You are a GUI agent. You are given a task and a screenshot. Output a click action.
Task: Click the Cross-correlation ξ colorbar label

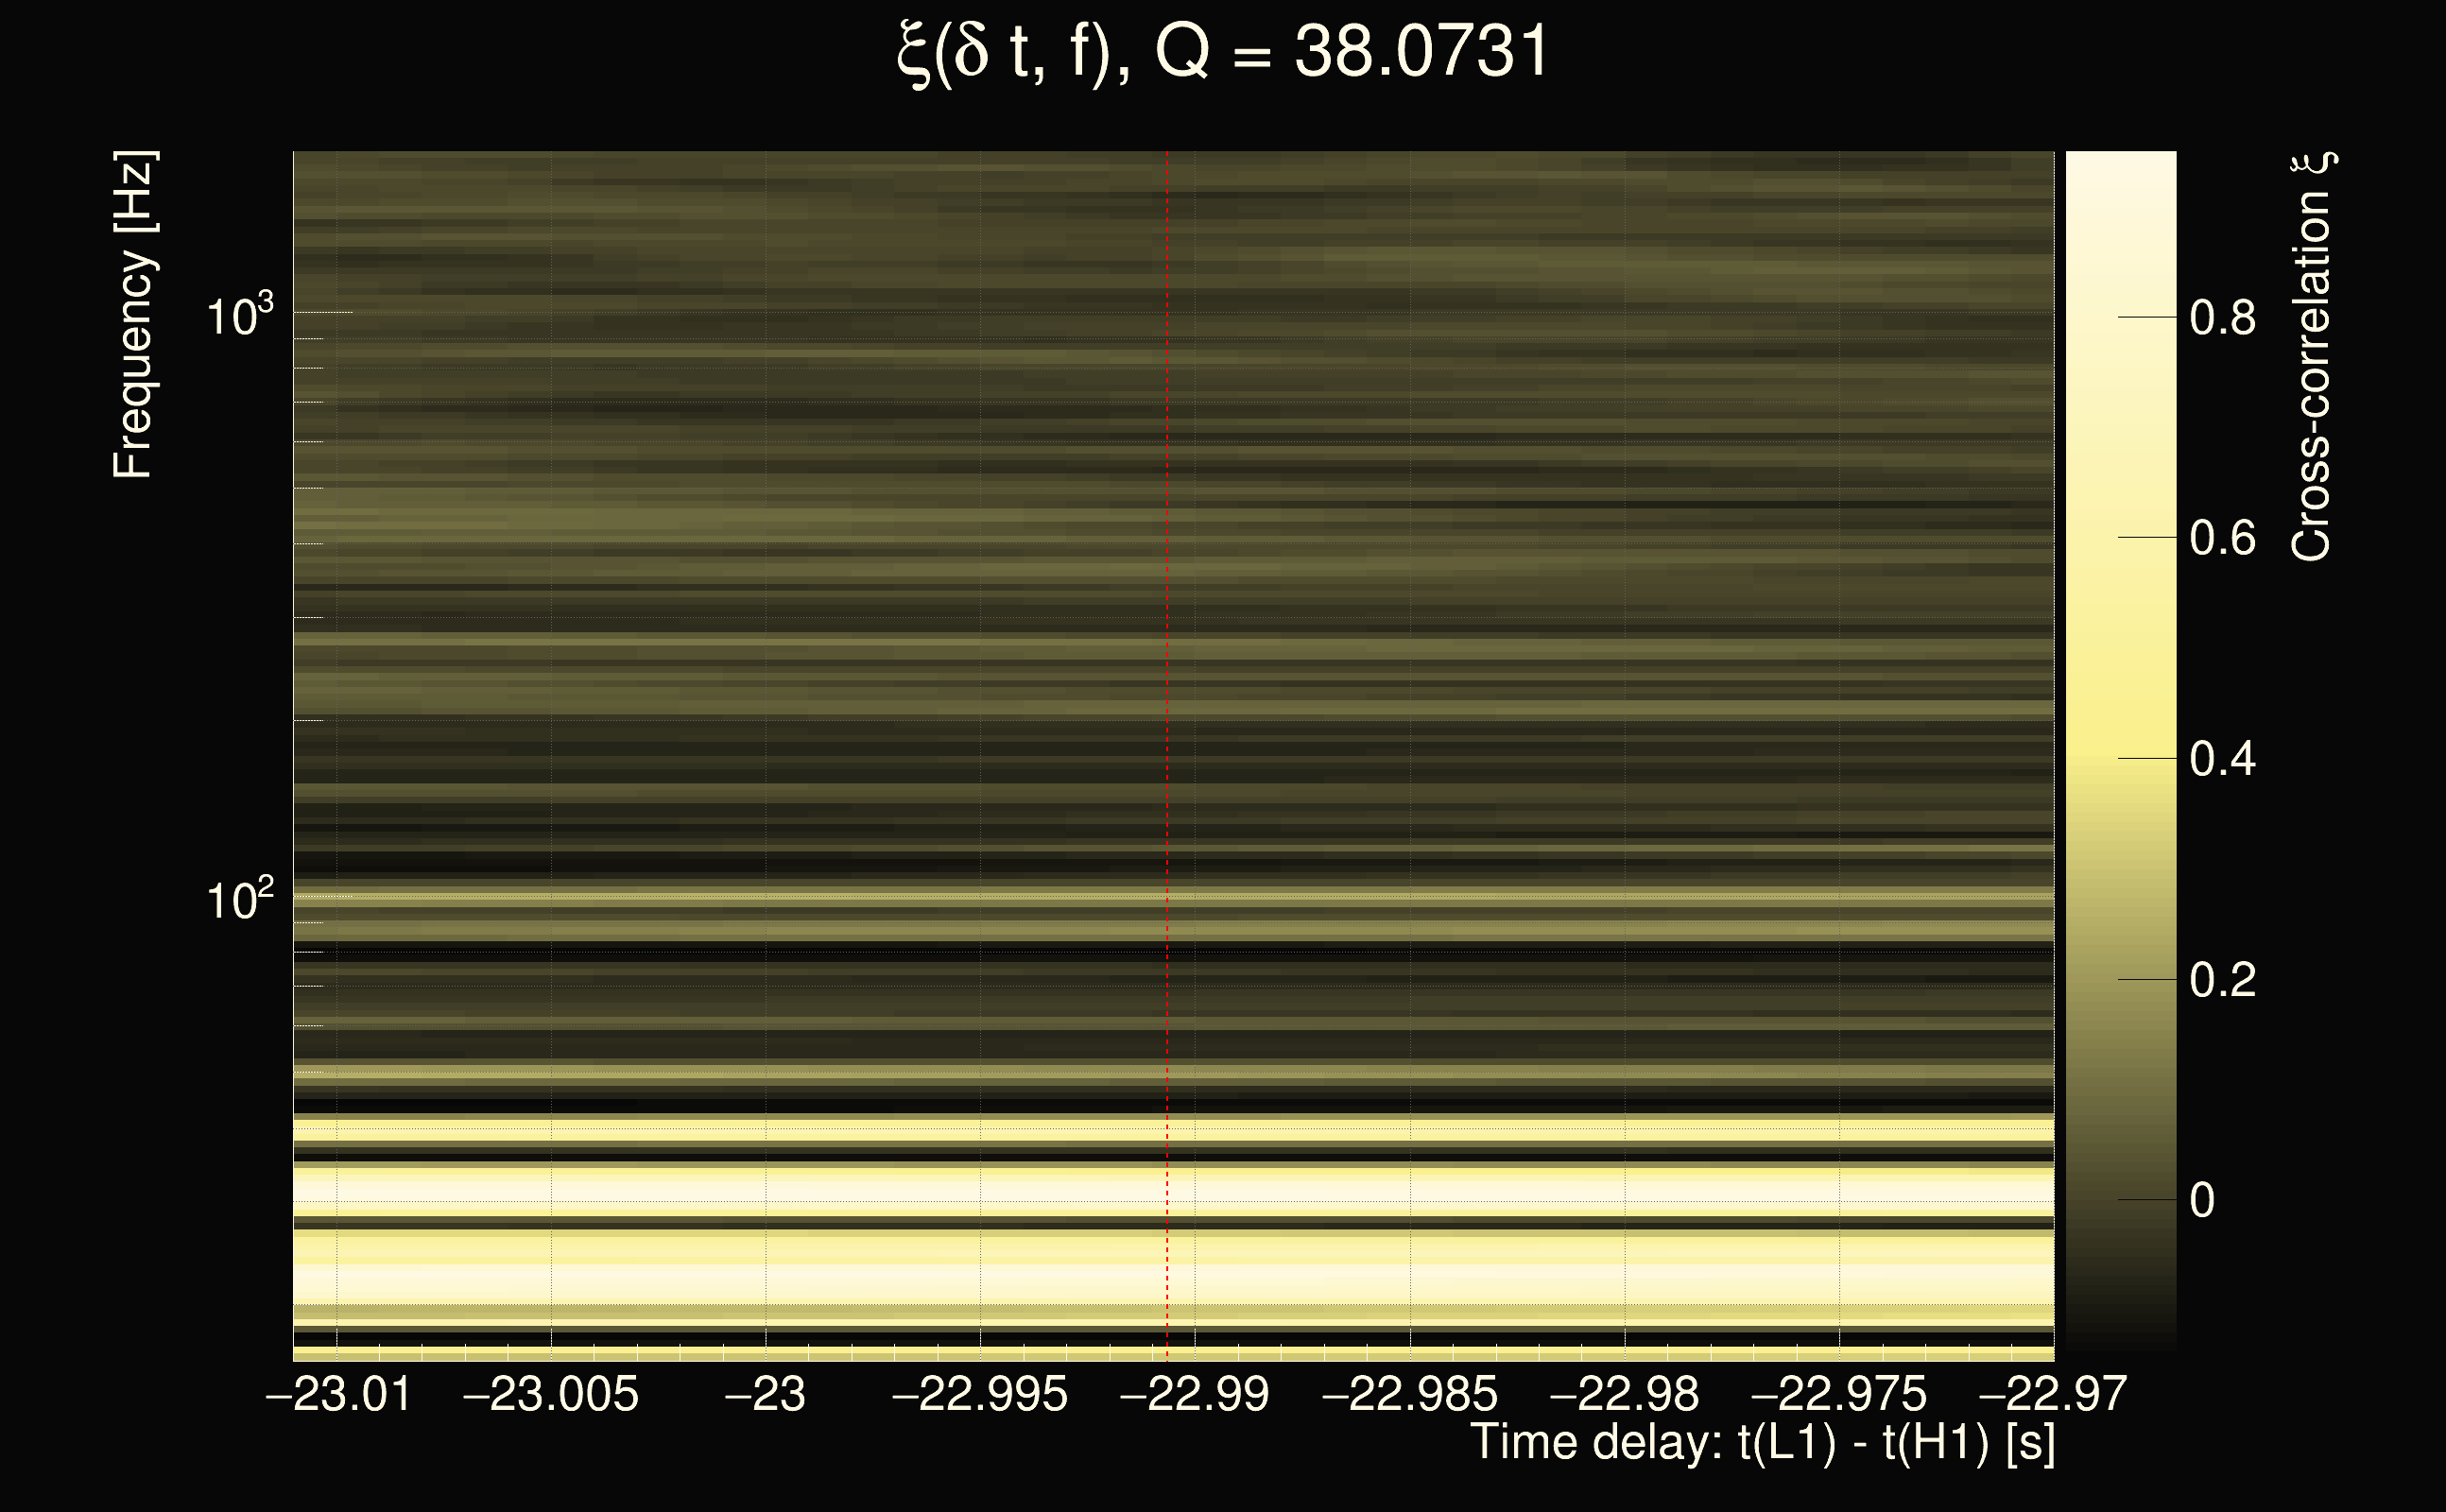pos(2311,357)
